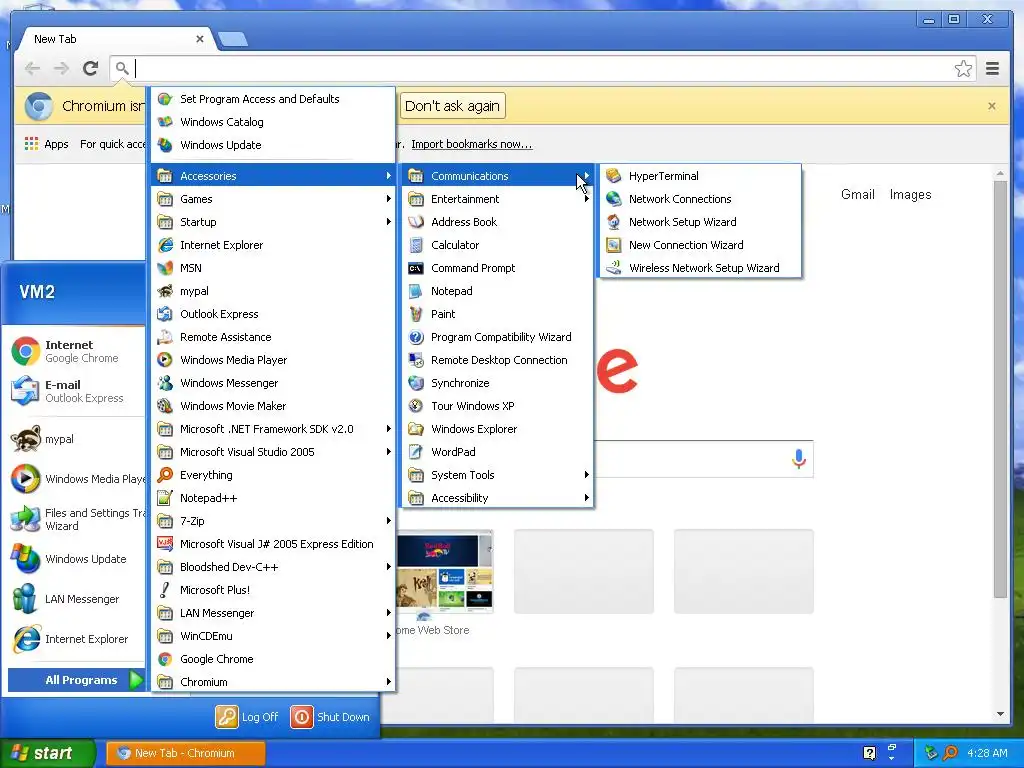1024x768 pixels.
Task: Click the Shut Down button
Action: (x=330, y=716)
